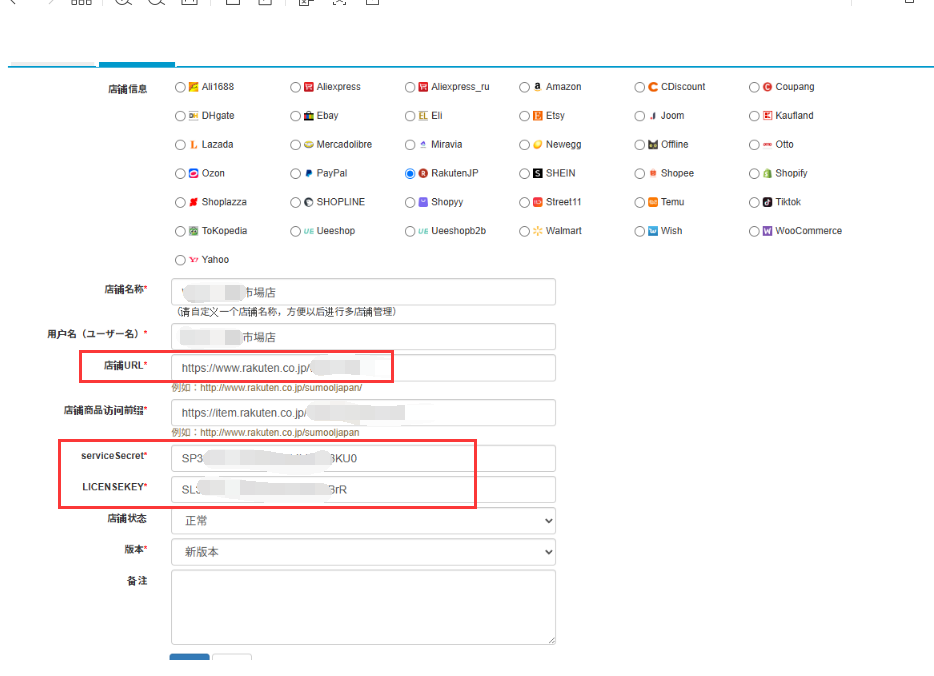Click the DHgate logo icon
Screen dimensions: 934x676
pyautogui.click(x=194, y=116)
